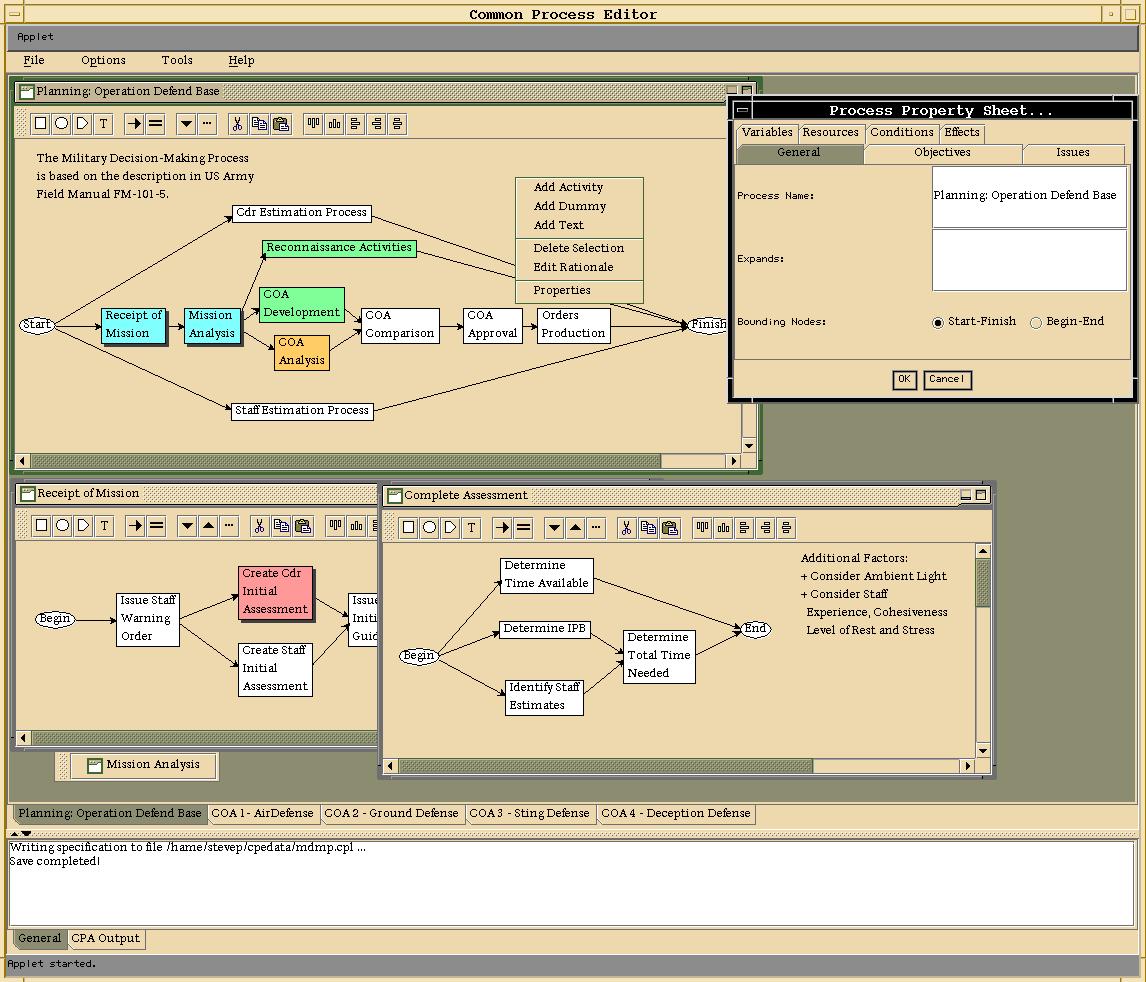Choose Edit Rationale from the context menu

573,267
